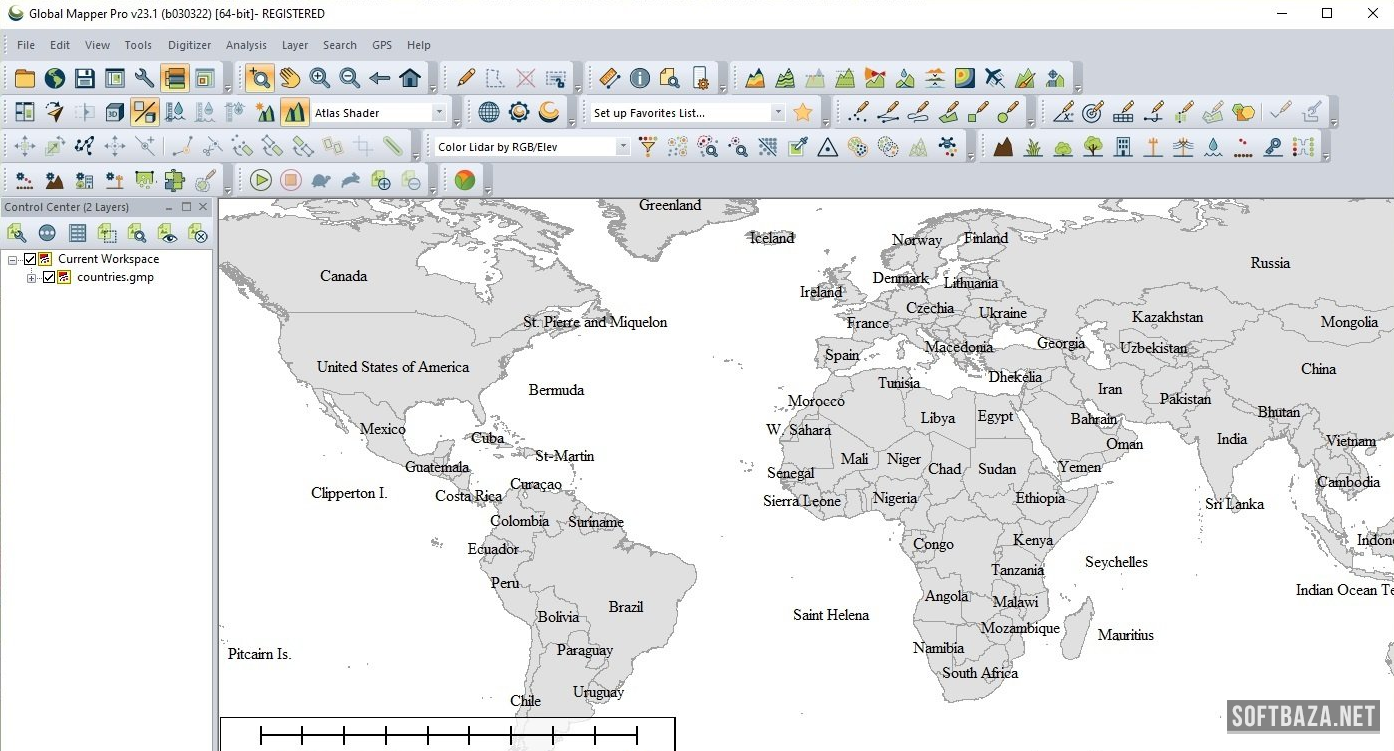Open the Color Lidar by RGB/Elev dropdown
This screenshot has width=1394, height=751.
622,147
